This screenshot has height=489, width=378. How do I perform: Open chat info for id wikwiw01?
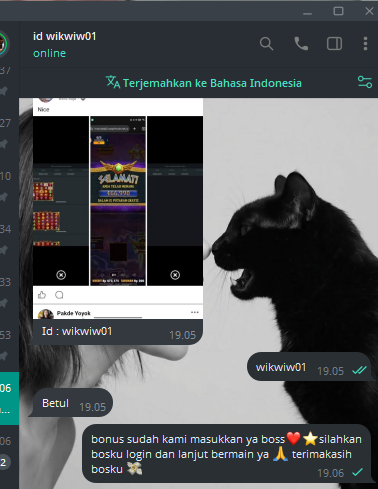pyautogui.click(x=65, y=36)
